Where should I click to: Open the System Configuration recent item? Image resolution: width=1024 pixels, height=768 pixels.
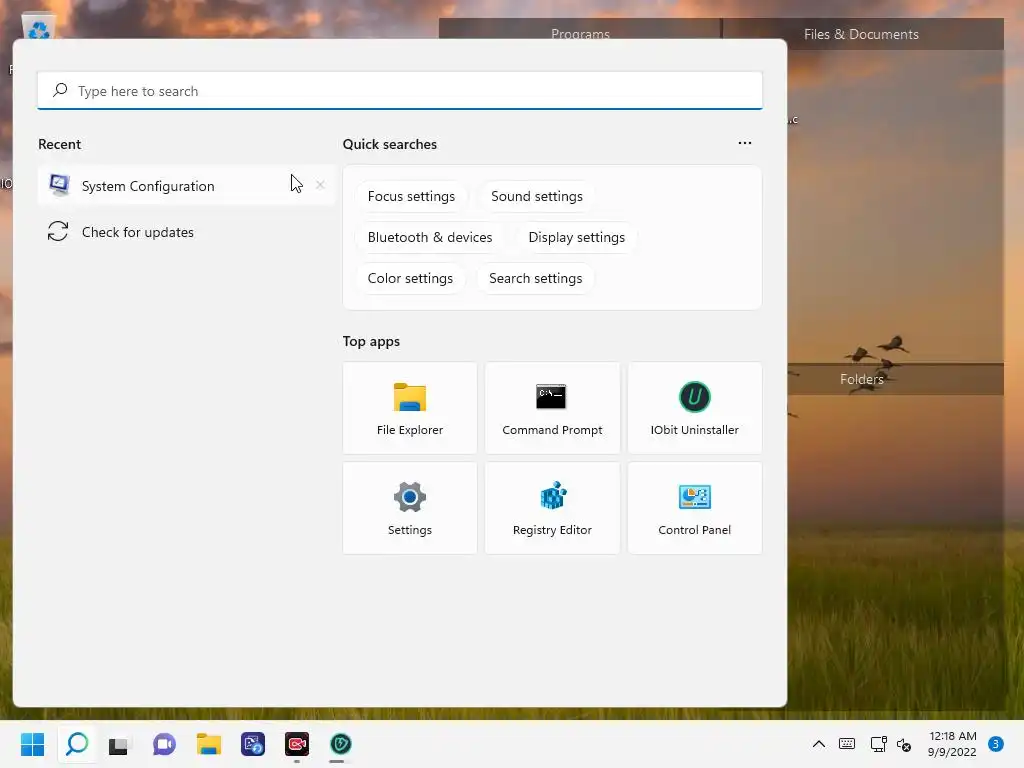click(186, 186)
